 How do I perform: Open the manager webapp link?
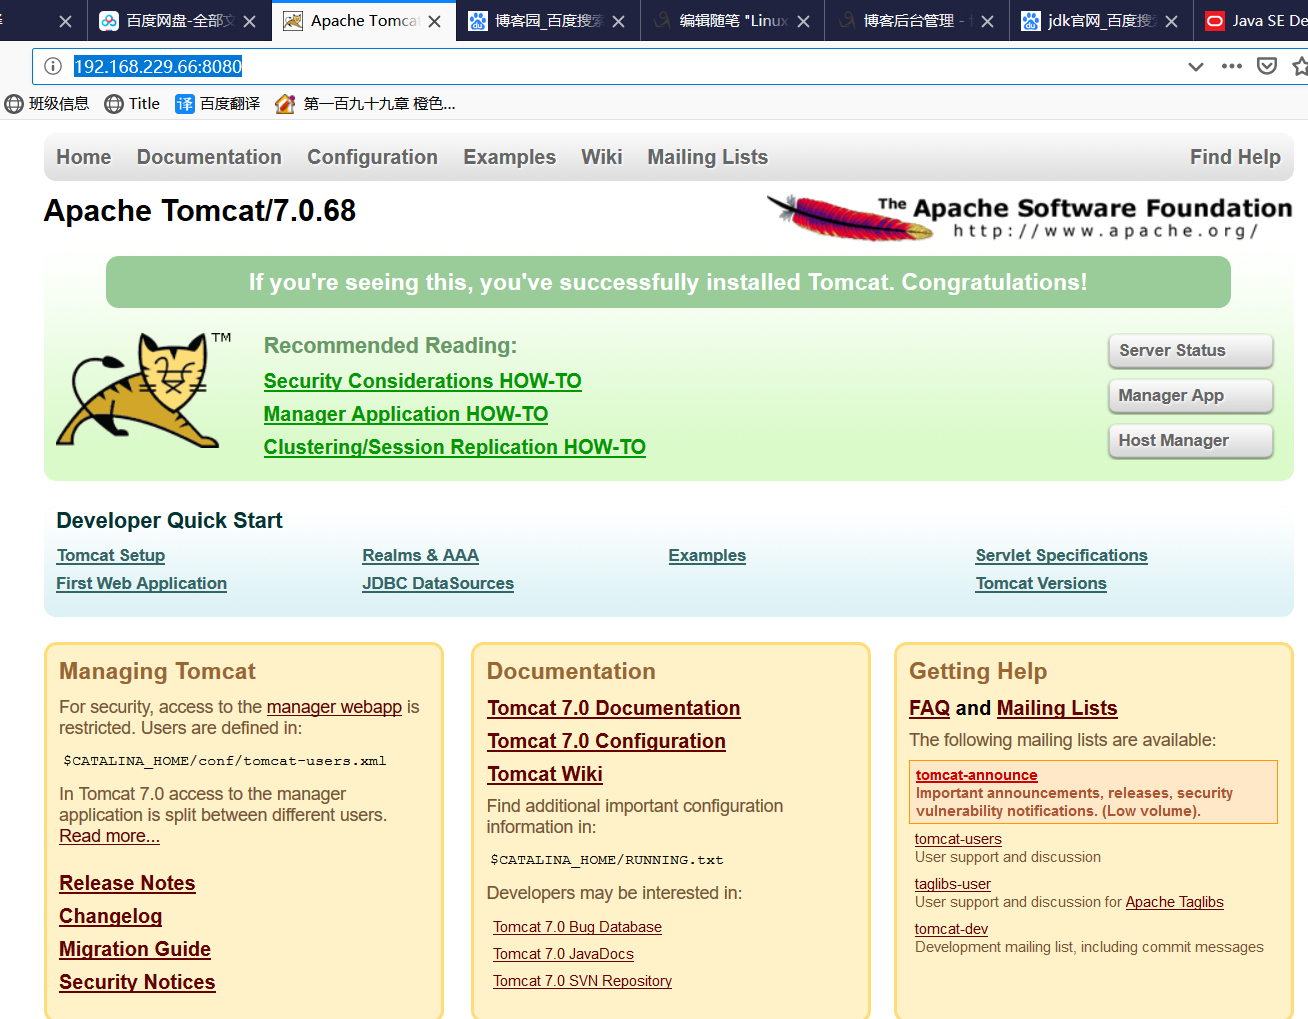[x=334, y=707]
